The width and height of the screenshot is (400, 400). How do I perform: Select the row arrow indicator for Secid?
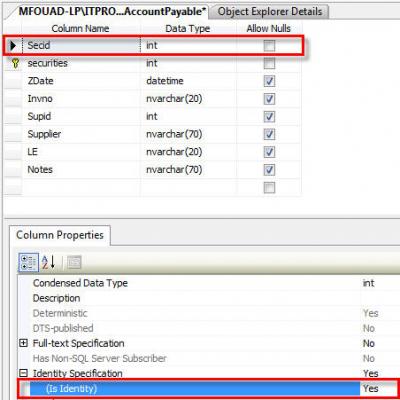13,45
